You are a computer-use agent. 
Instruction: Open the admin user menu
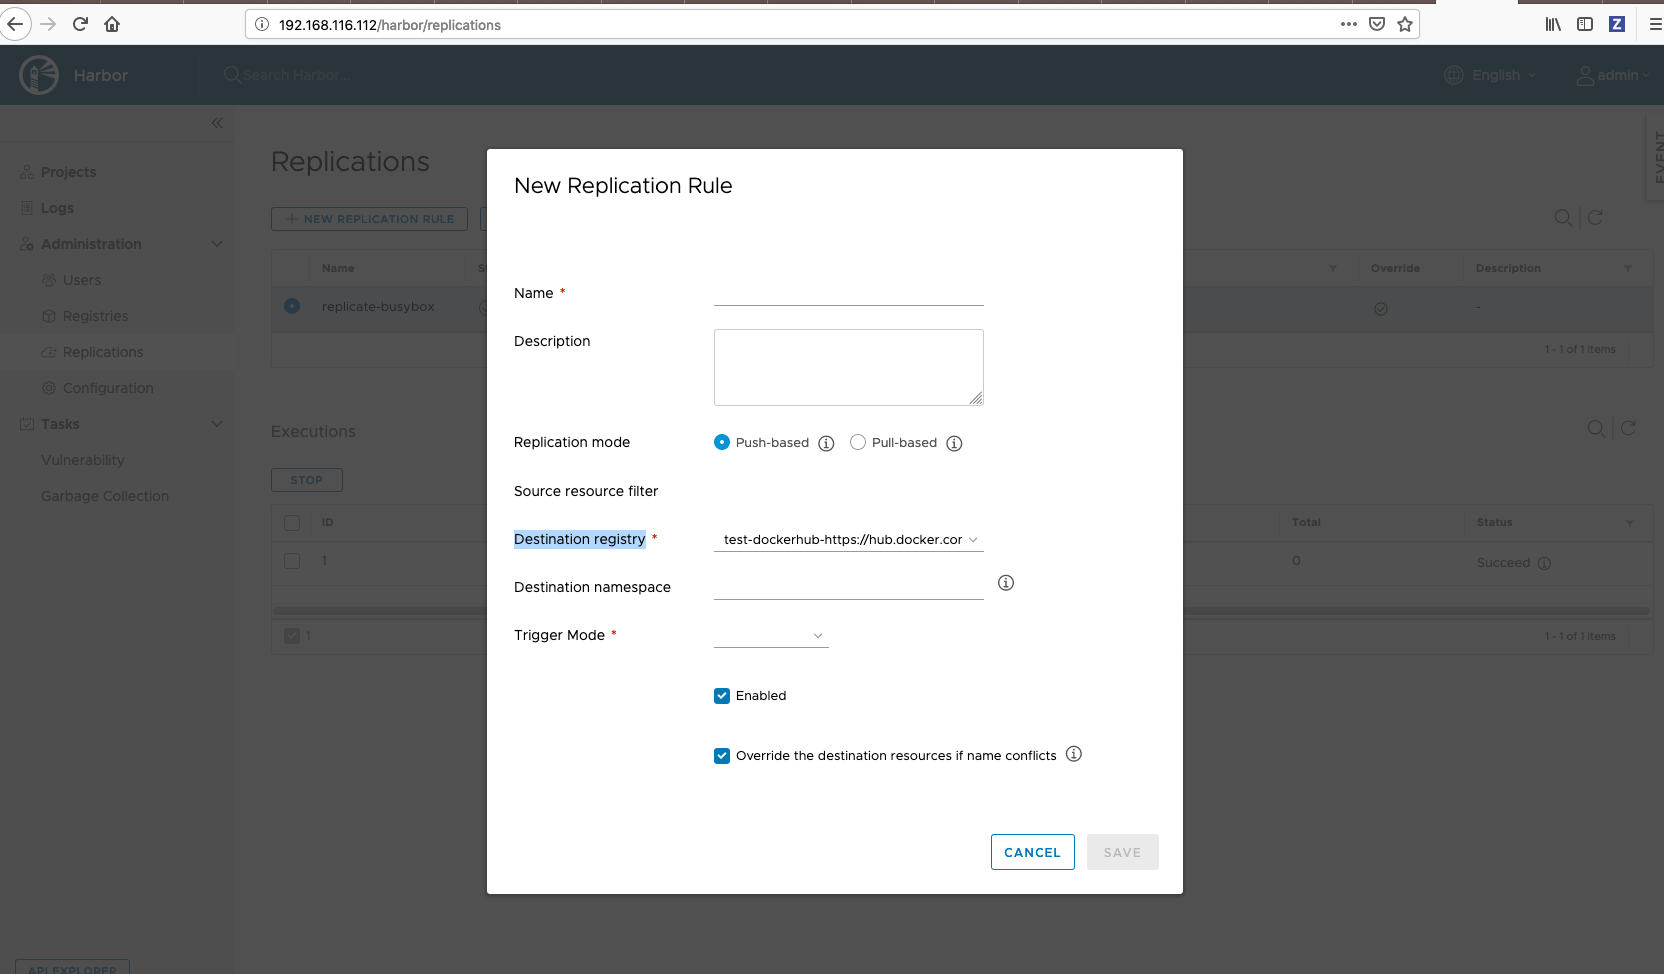[1612, 75]
